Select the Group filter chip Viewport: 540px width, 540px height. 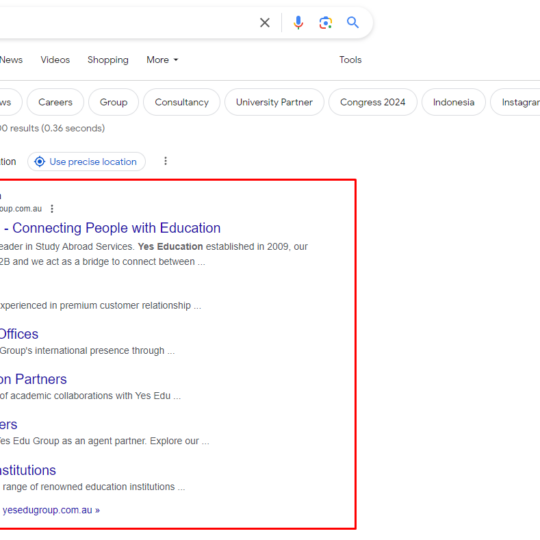pos(113,102)
